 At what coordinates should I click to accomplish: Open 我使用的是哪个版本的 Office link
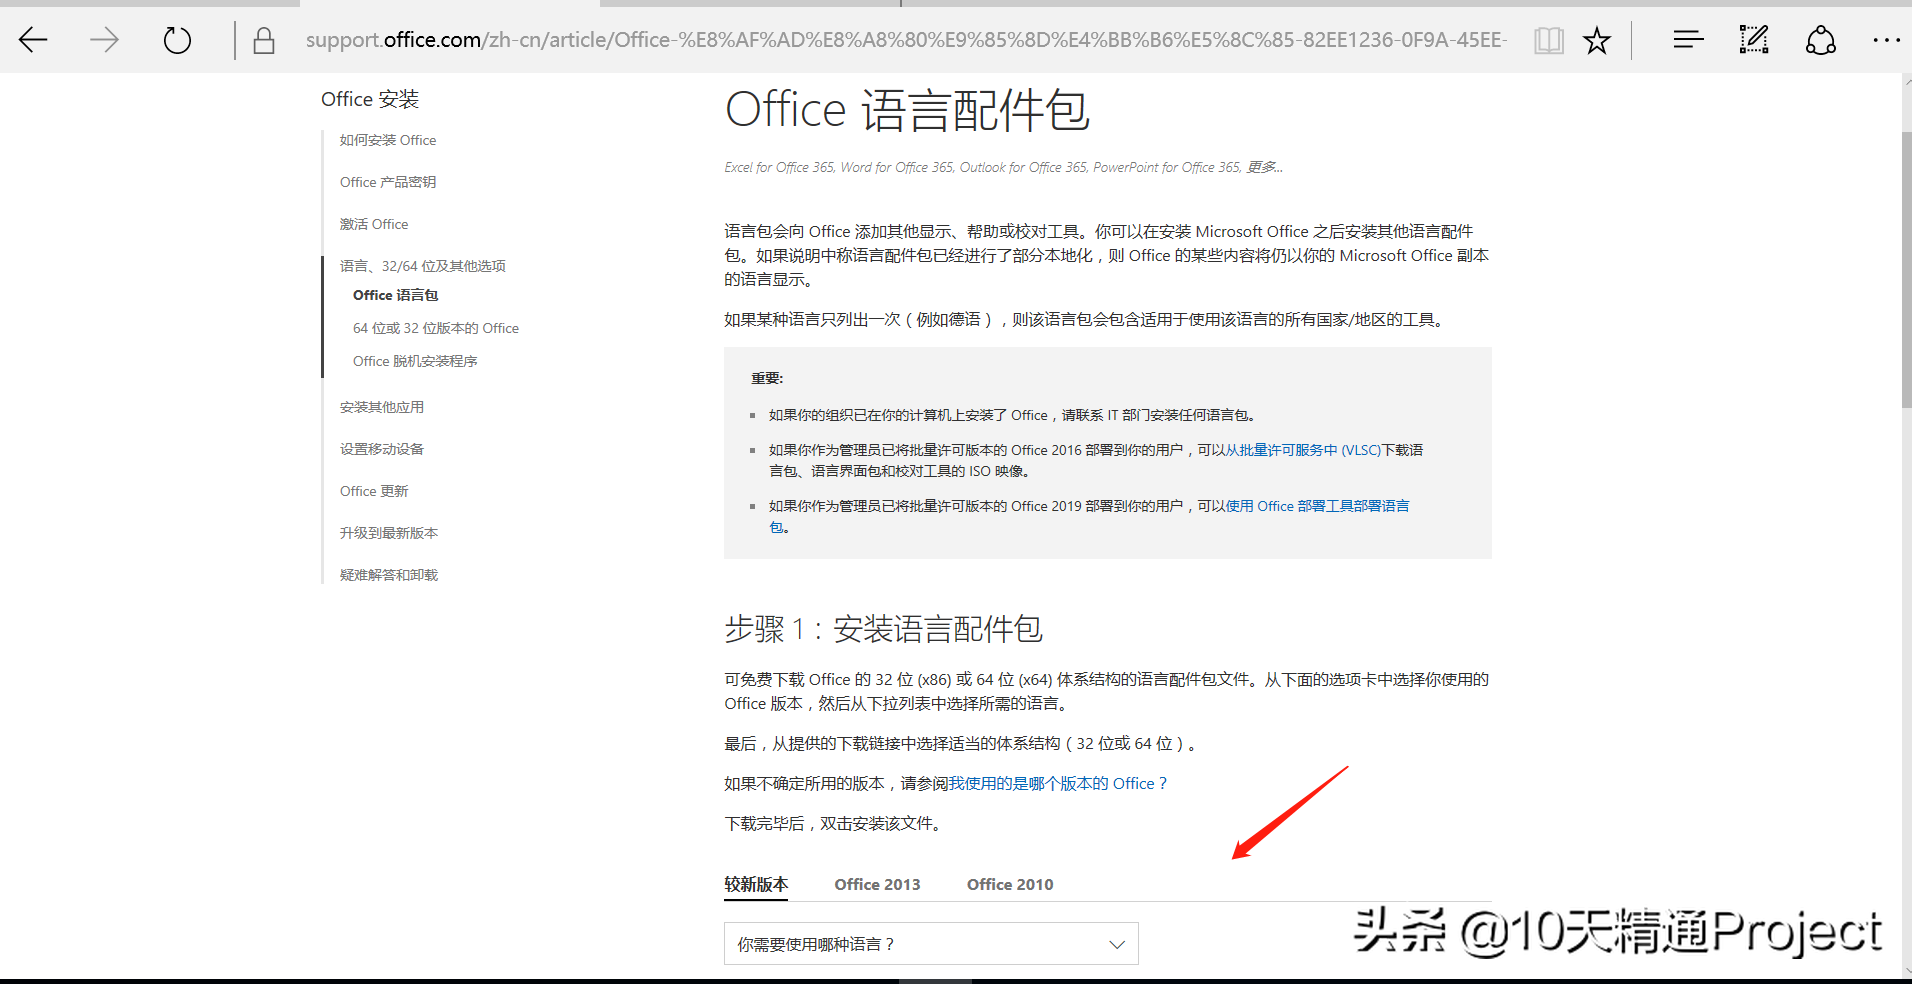click(1058, 783)
